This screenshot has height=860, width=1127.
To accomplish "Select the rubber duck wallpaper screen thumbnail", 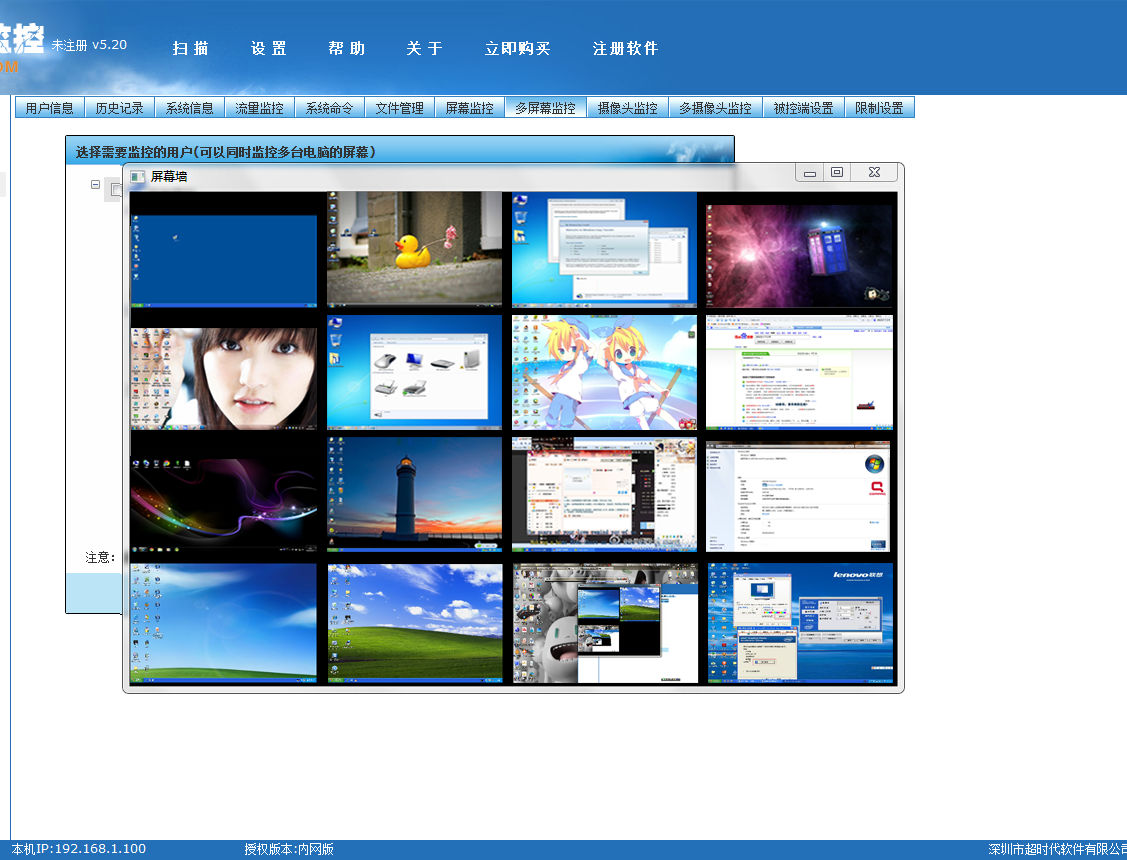I will (414, 248).
